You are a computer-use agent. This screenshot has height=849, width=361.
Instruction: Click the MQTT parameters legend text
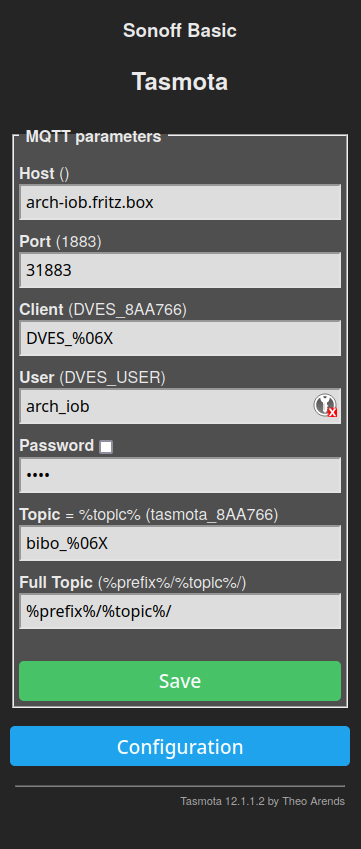94,136
